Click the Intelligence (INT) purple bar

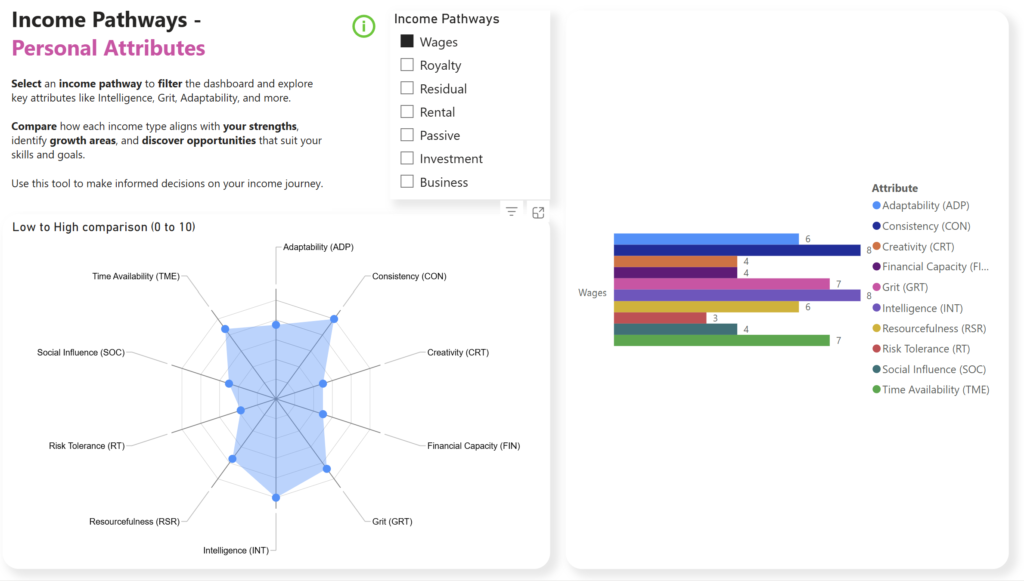(737, 296)
